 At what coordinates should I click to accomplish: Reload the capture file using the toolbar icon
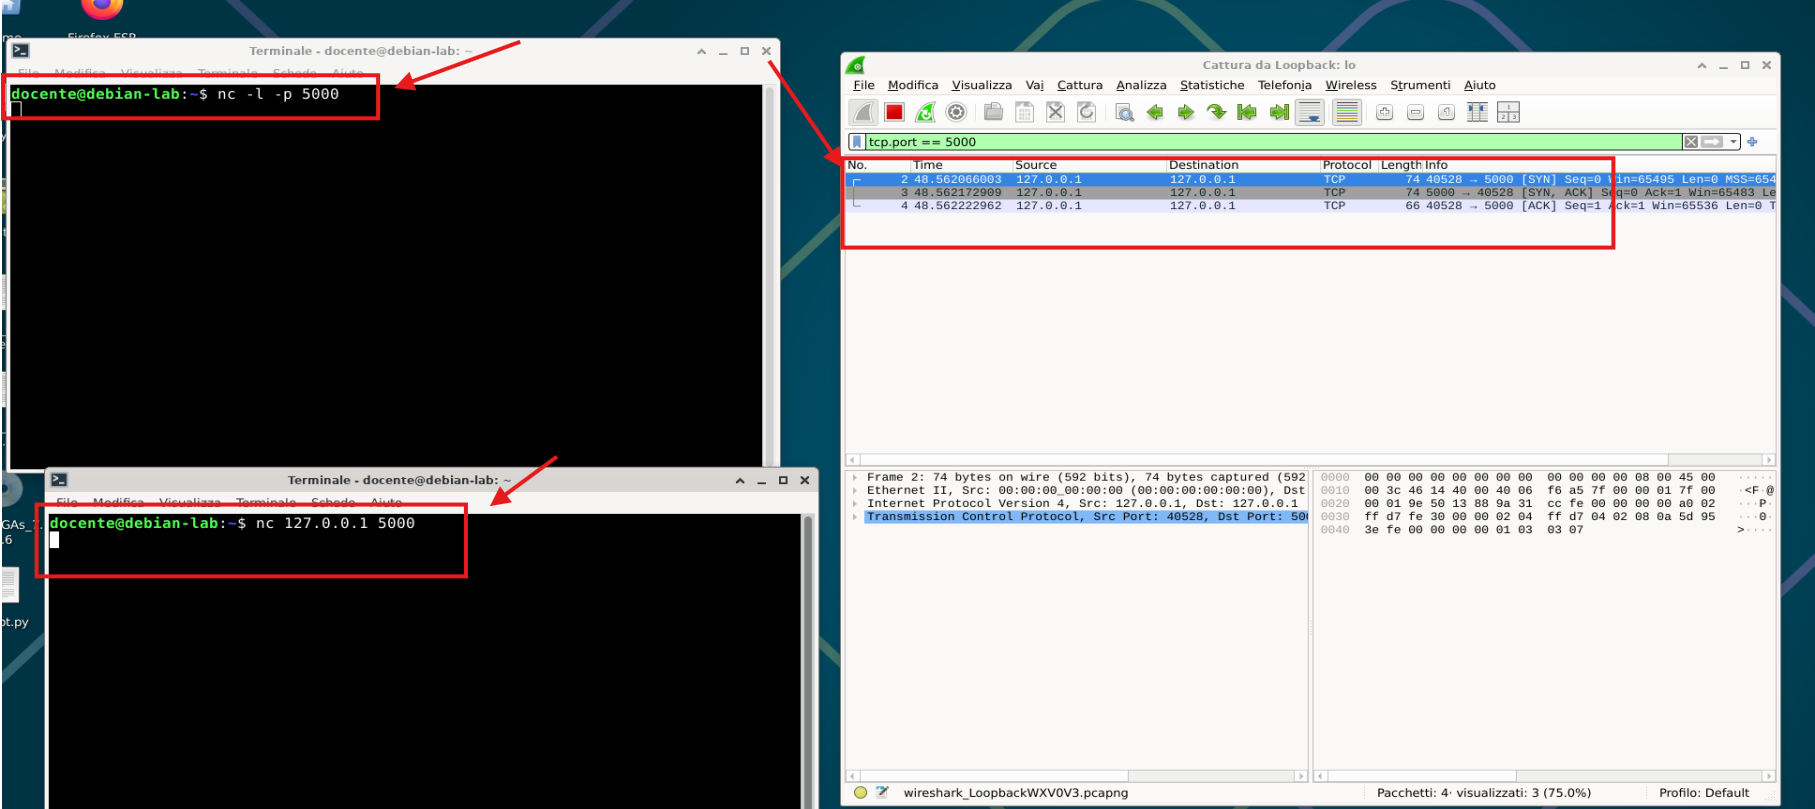pos(1086,113)
